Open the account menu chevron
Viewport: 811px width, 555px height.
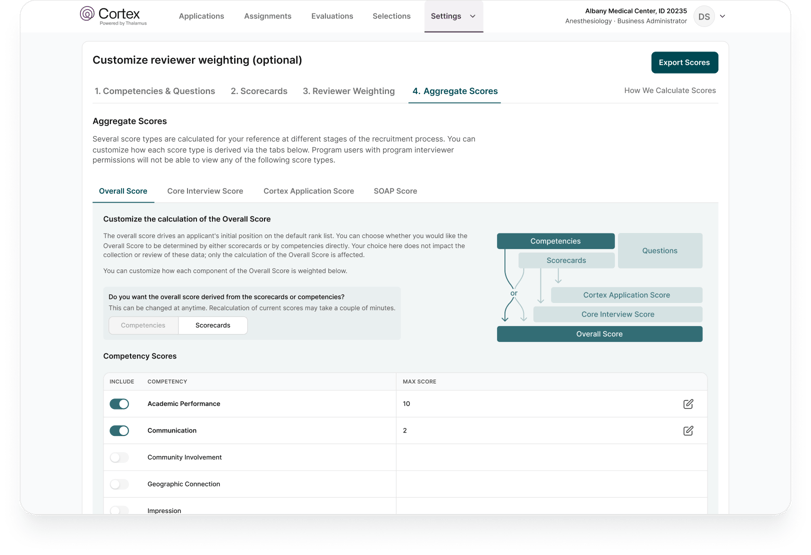(x=723, y=16)
